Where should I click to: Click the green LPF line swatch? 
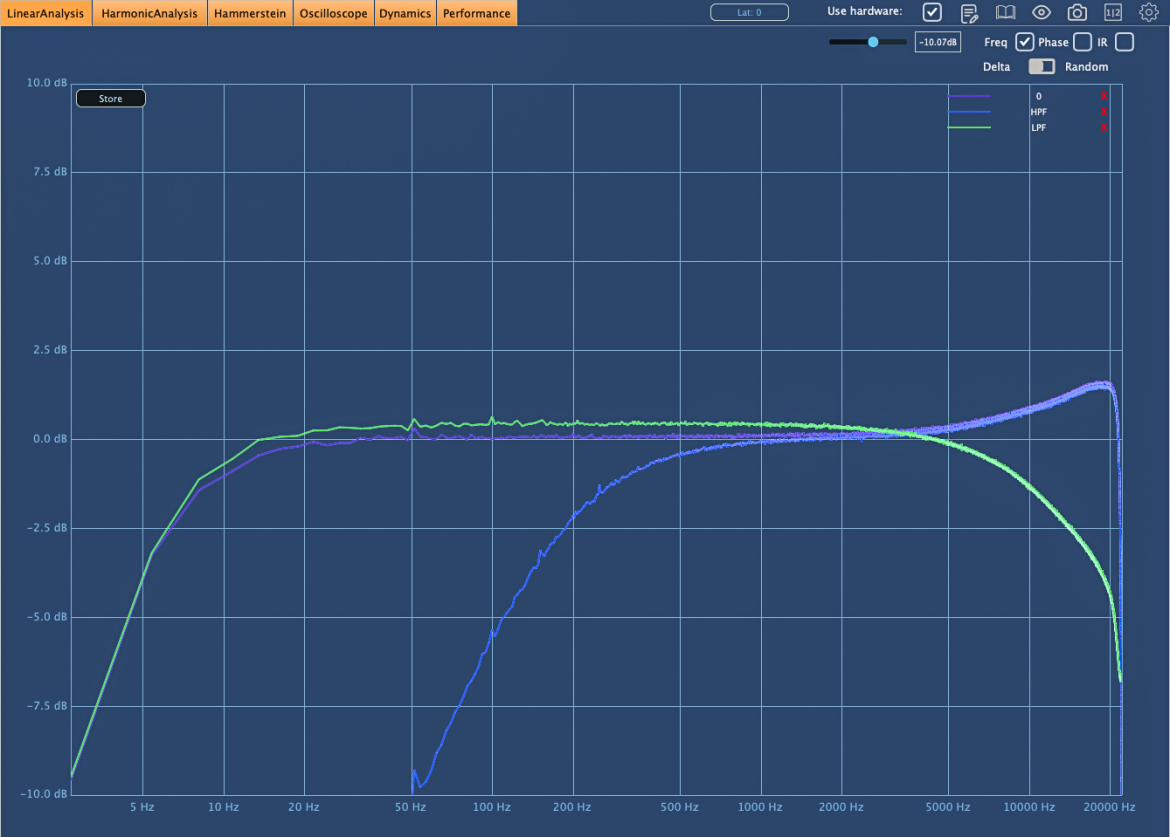point(969,128)
